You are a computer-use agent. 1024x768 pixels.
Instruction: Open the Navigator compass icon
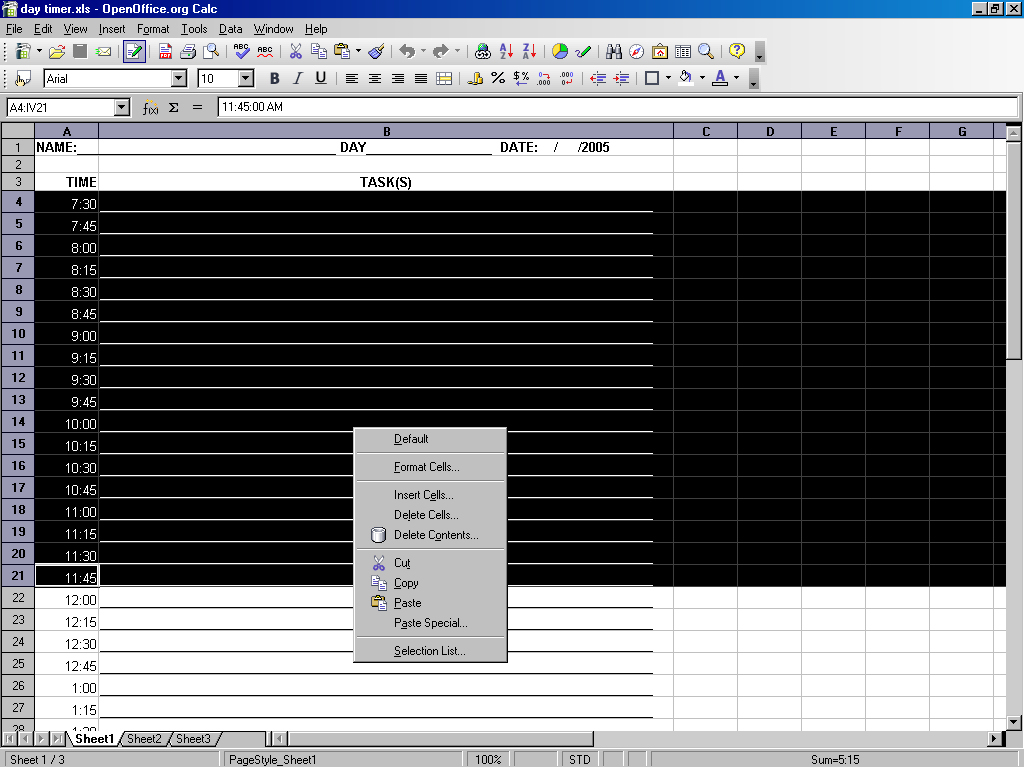pos(637,52)
